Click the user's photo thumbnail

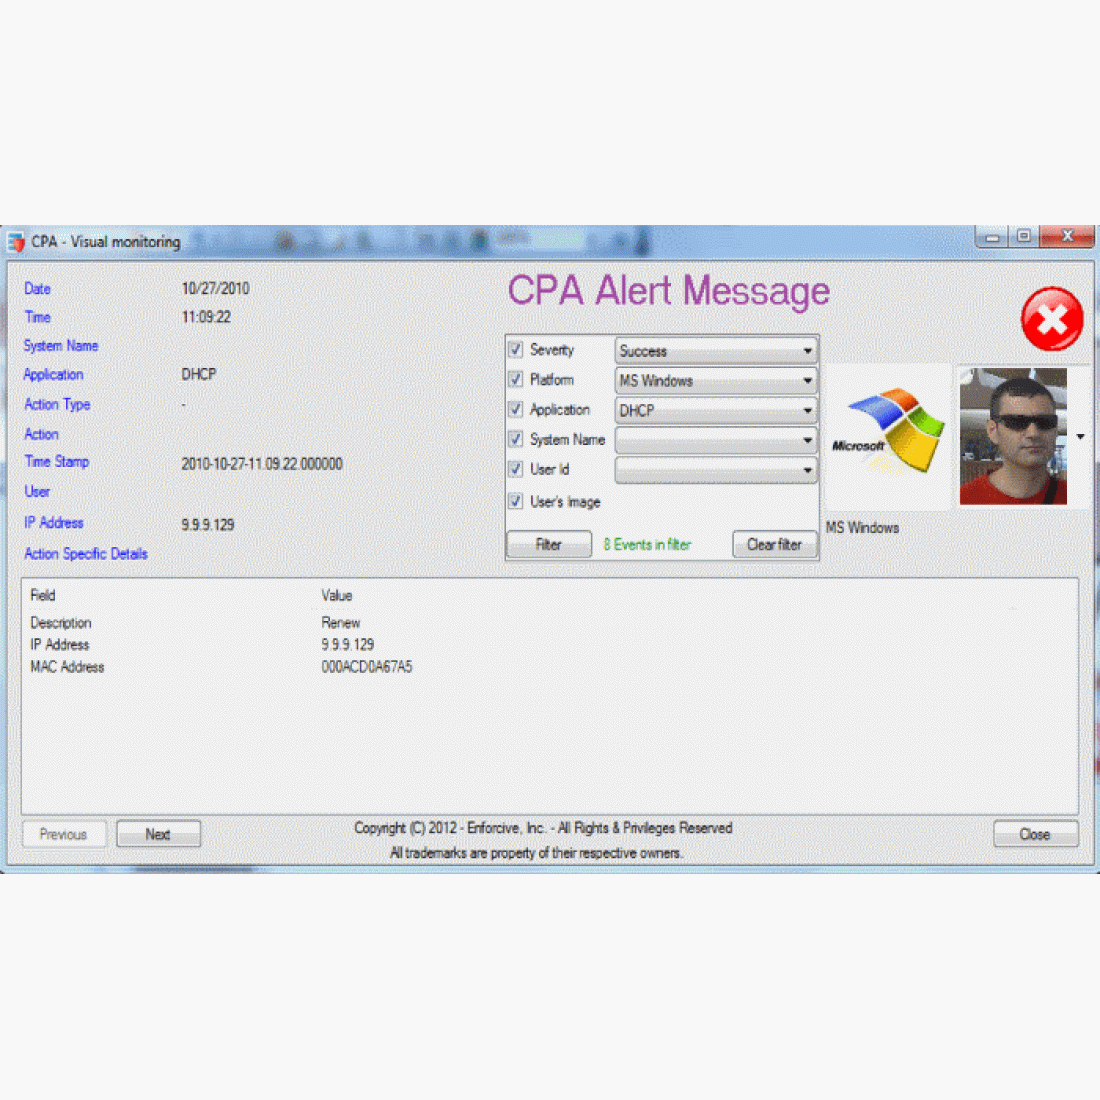[x=1013, y=436]
